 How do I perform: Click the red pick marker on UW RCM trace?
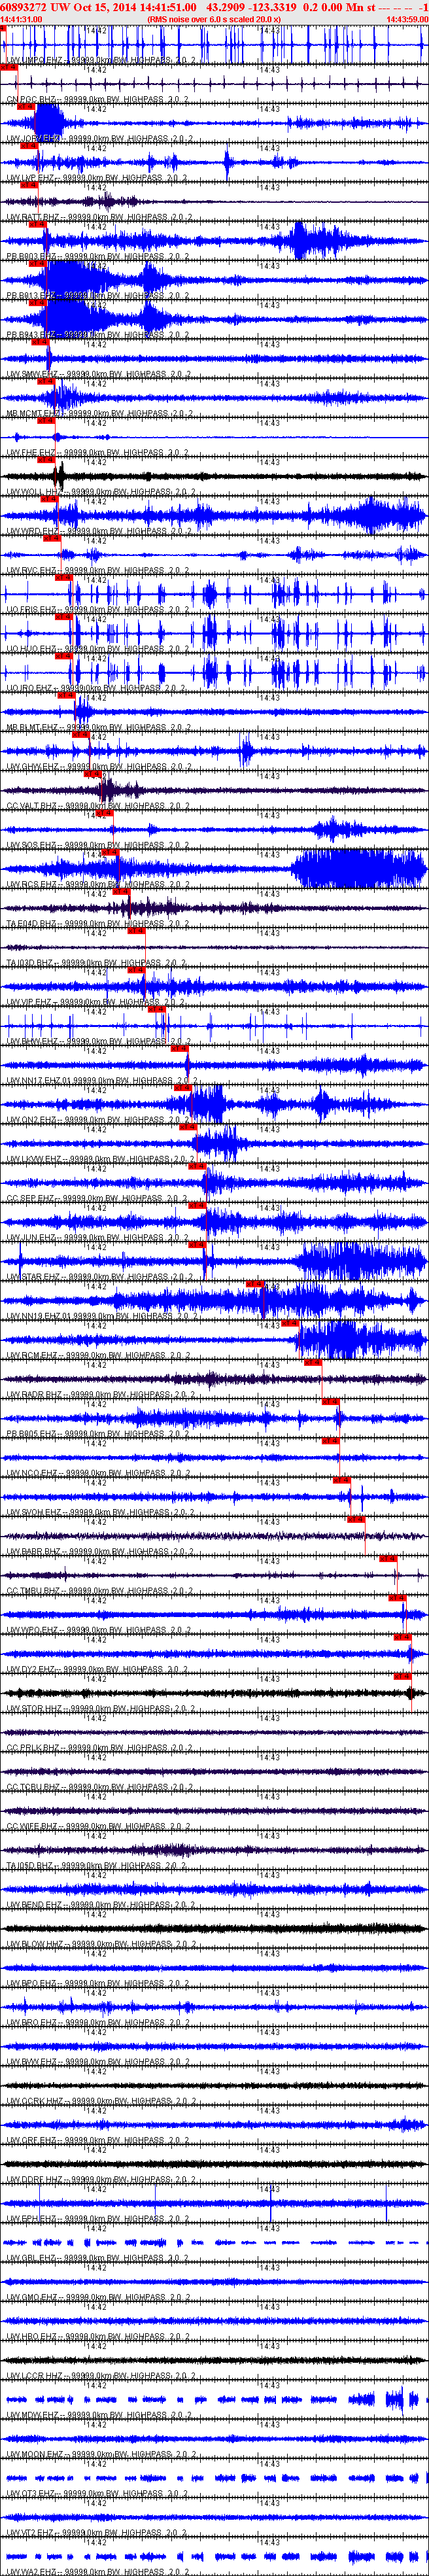(x=290, y=1322)
